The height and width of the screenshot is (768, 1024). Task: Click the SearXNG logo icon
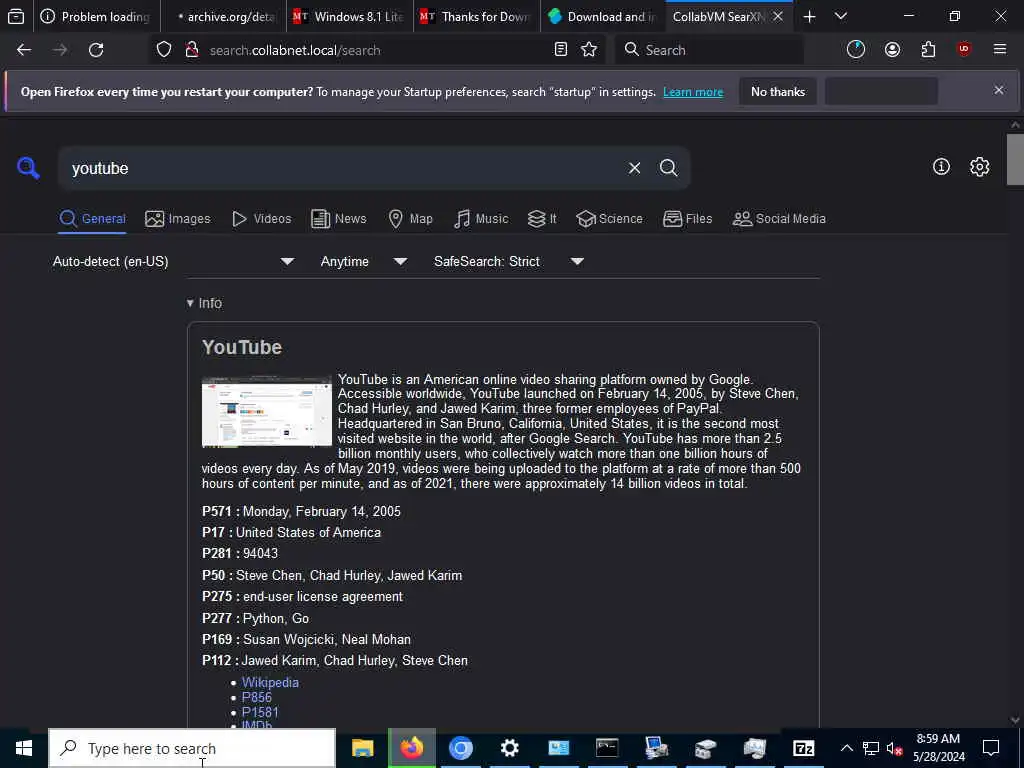[x=28, y=168]
